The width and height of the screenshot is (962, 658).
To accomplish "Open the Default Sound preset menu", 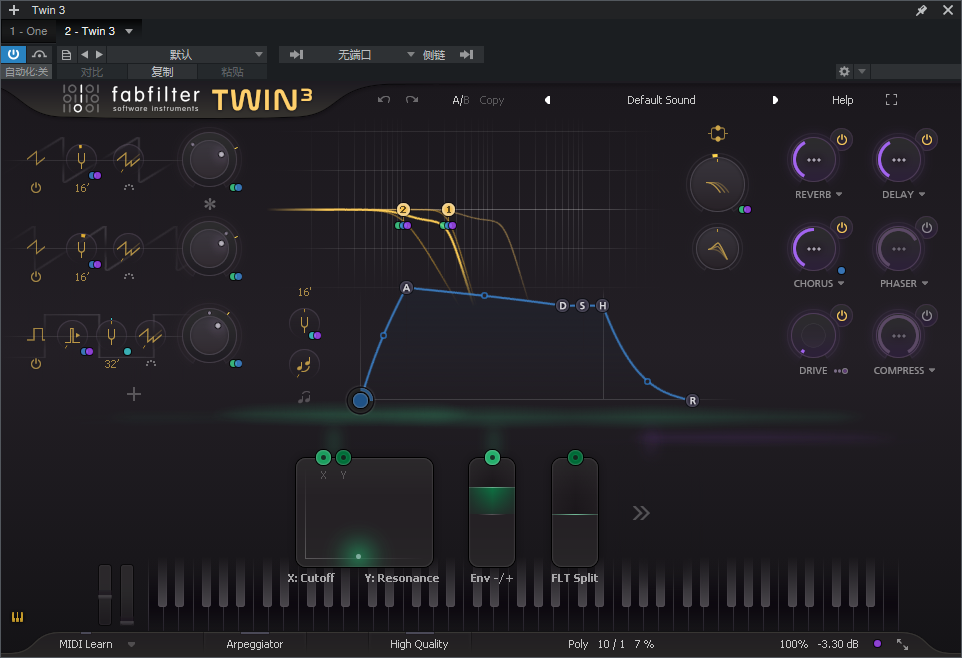I will [x=661, y=100].
